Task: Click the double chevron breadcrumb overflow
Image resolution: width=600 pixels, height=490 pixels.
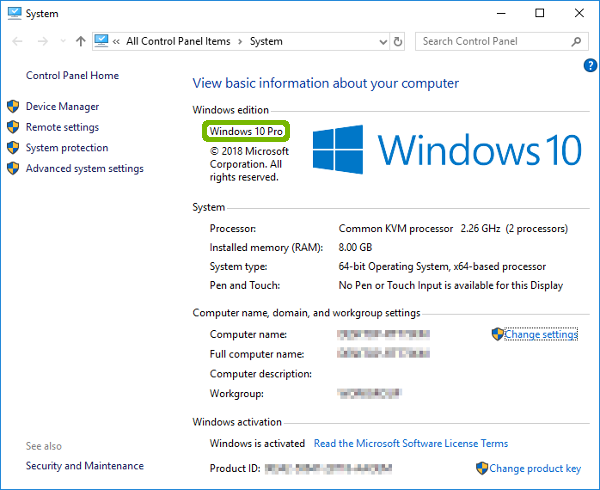Action: (x=116, y=41)
